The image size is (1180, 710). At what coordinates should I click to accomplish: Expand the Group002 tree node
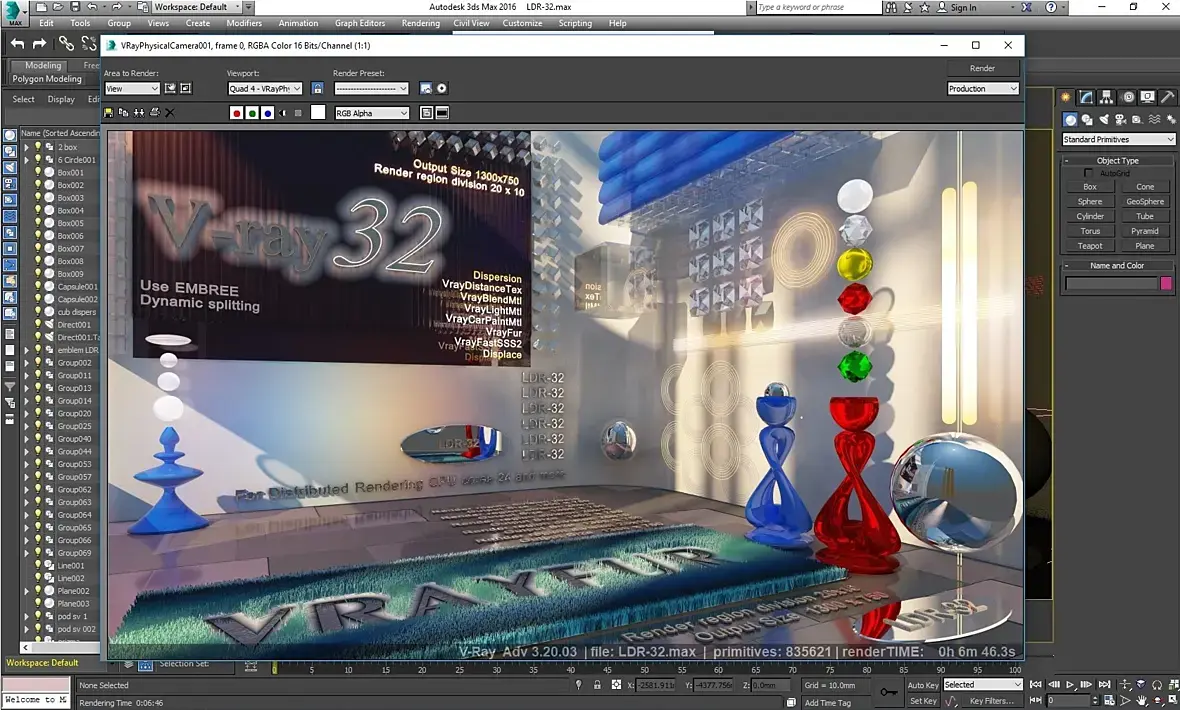[27, 363]
